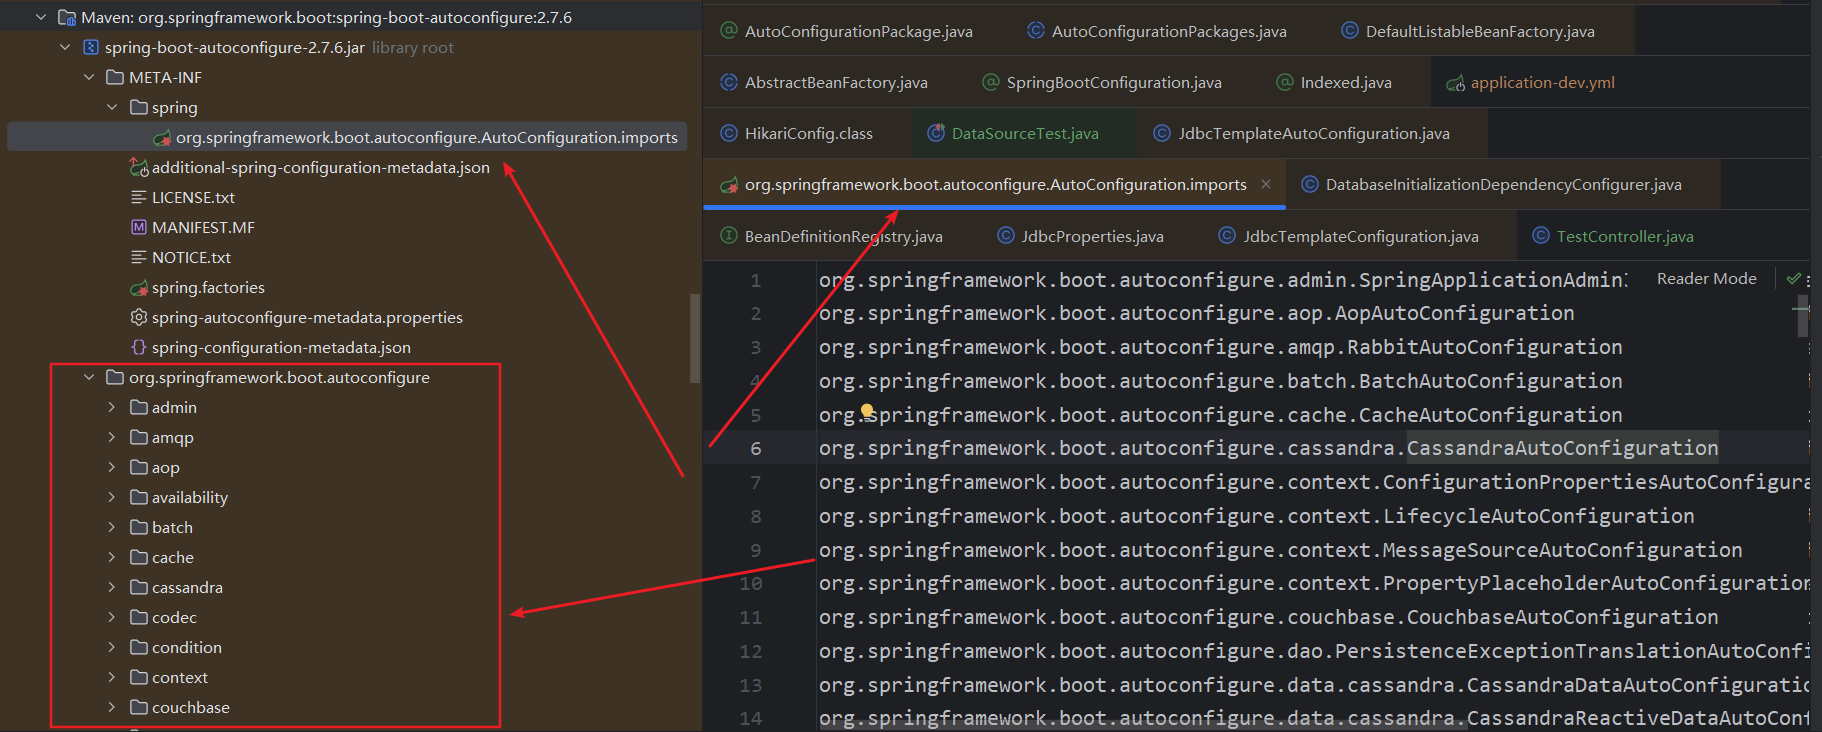Viewport: 1822px width, 732px height.
Task: Click the batch folder icon
Action: (139, 527)
